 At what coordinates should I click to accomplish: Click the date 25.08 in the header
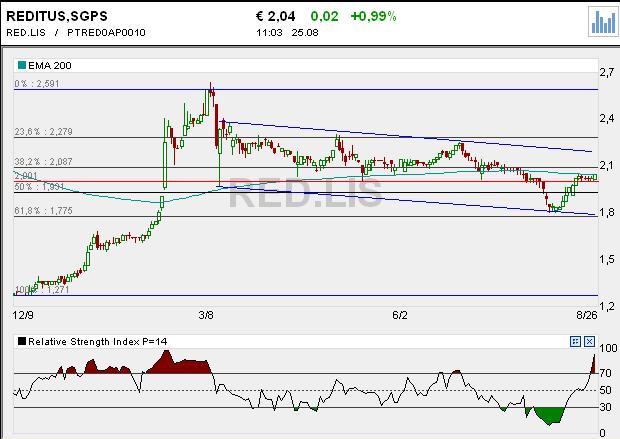point(305,32)
